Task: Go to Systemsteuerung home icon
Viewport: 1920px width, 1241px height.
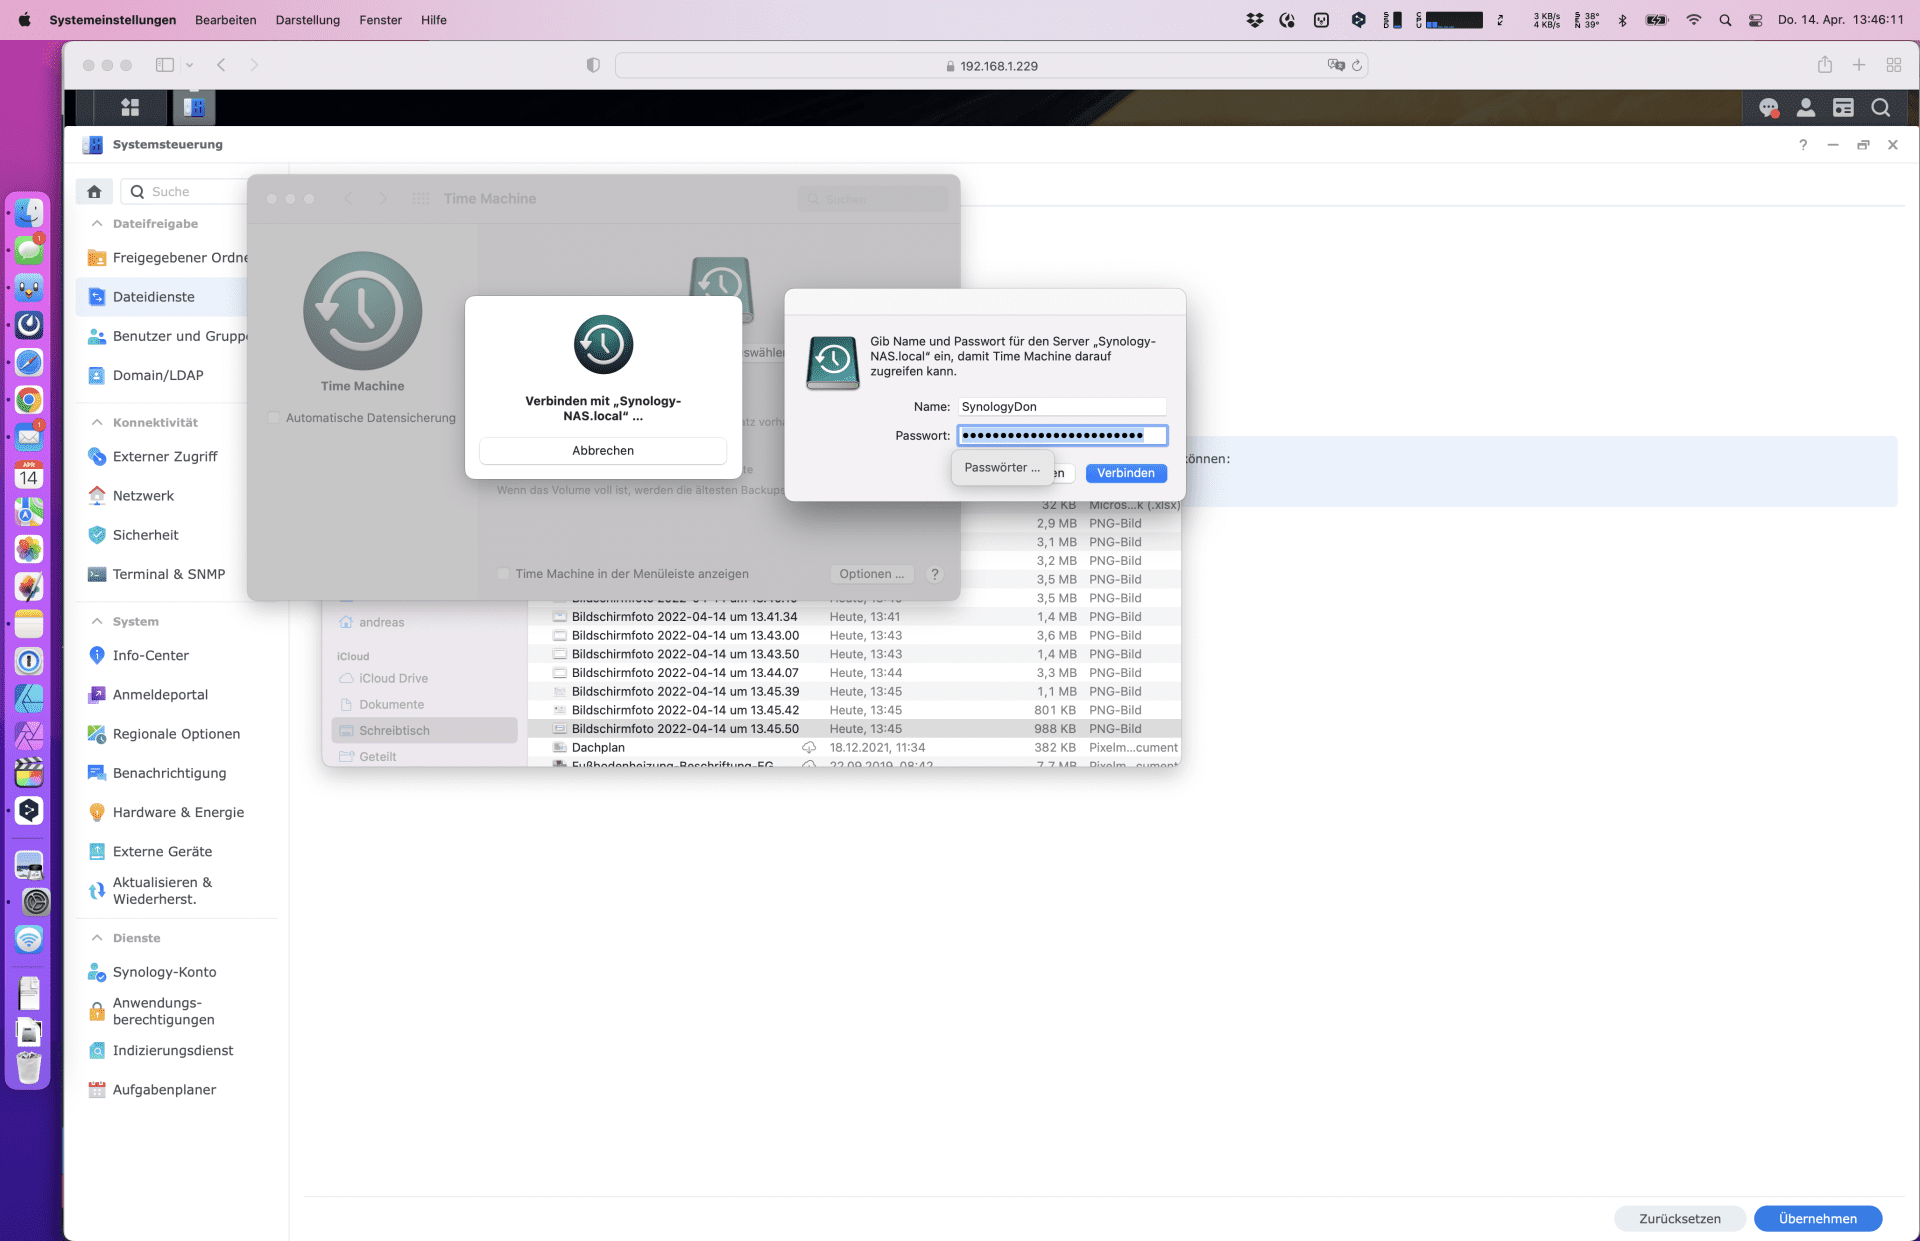Action: tap(94, 191)
